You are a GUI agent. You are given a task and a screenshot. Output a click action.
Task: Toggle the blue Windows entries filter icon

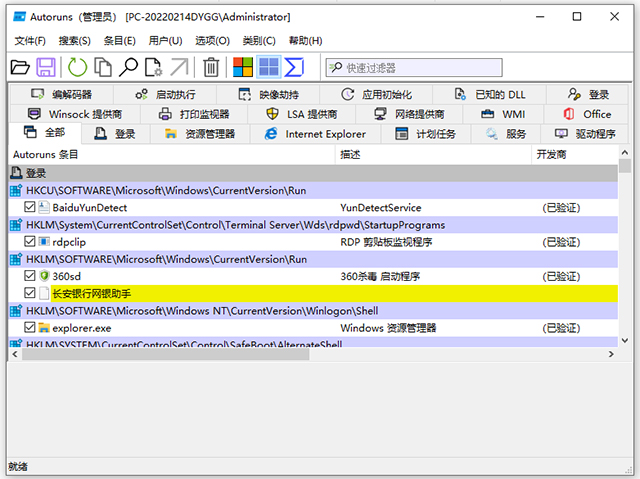(269, 67)
